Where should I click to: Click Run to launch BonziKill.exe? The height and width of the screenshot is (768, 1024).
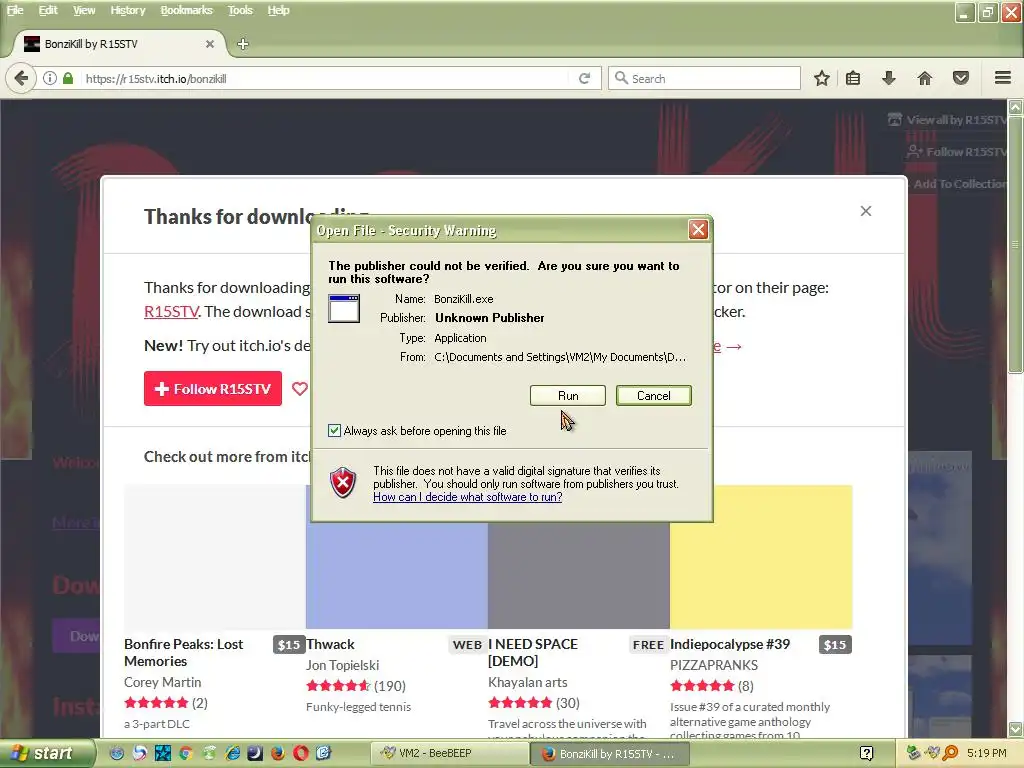pos(568,395)
